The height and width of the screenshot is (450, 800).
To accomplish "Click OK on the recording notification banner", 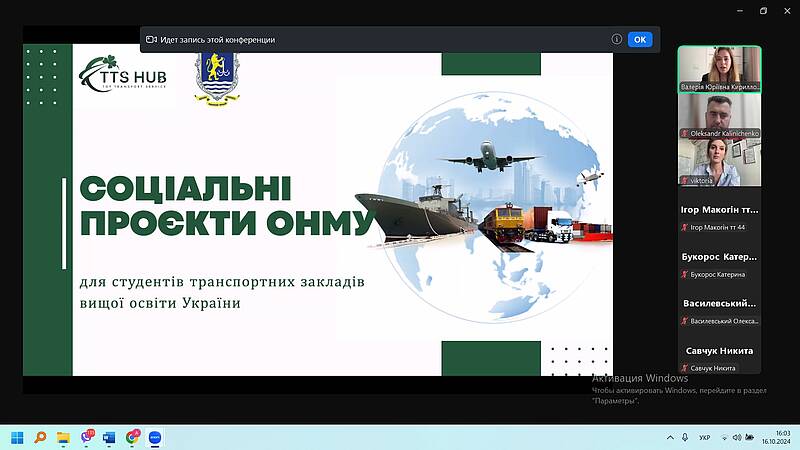I will (x=640, y=39).
